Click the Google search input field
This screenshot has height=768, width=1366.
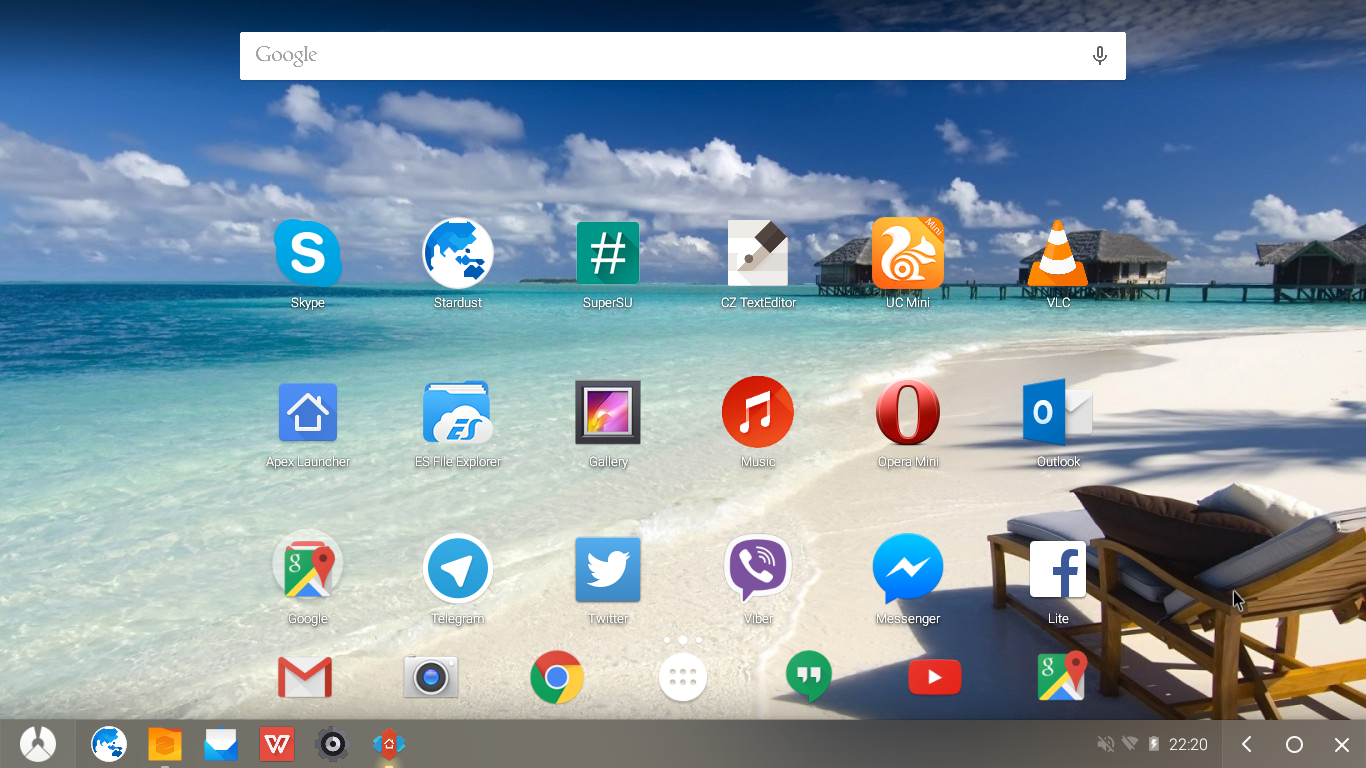(x=683, y=56)
